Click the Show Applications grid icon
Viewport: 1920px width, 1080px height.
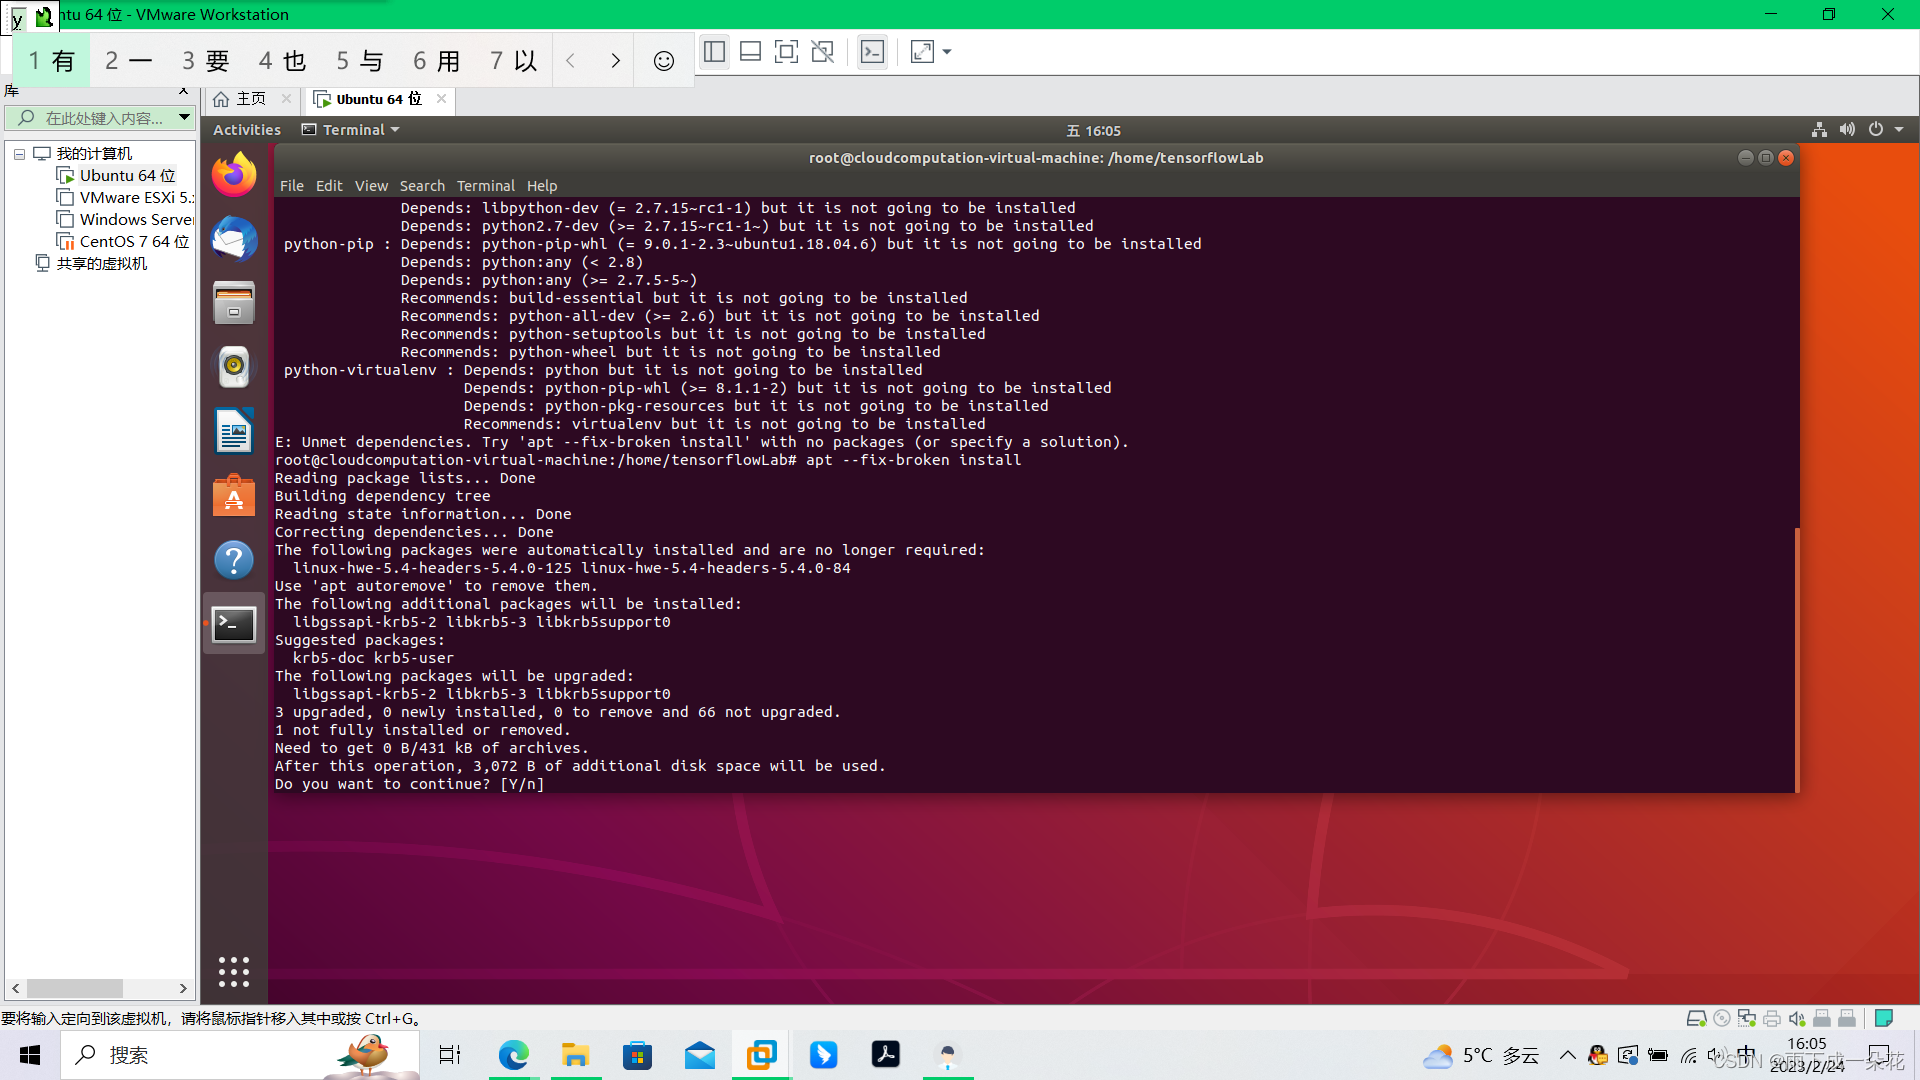coord(234,971)
